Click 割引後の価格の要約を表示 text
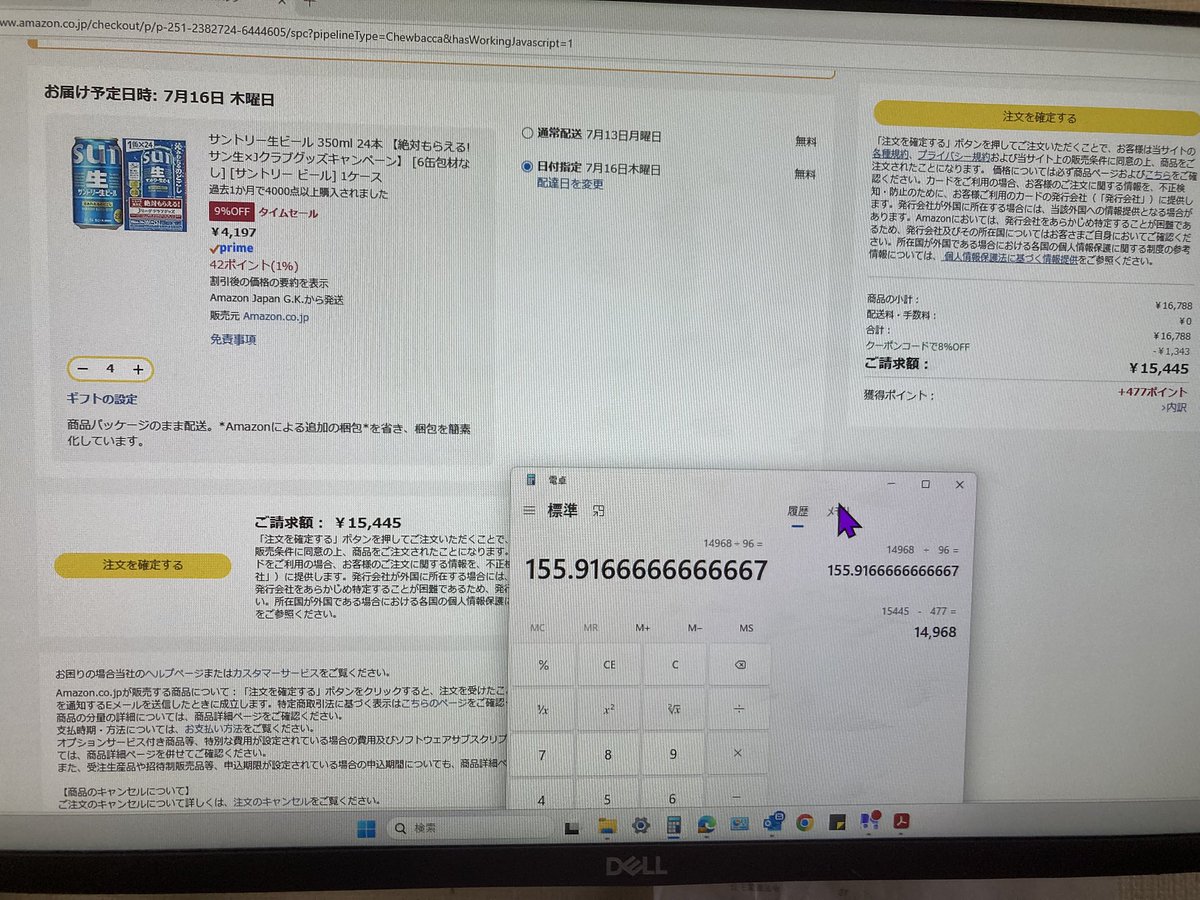Image resolution: width=1200 pixels, height=900 pixels. pyautogui.click(x=269, y=282)
